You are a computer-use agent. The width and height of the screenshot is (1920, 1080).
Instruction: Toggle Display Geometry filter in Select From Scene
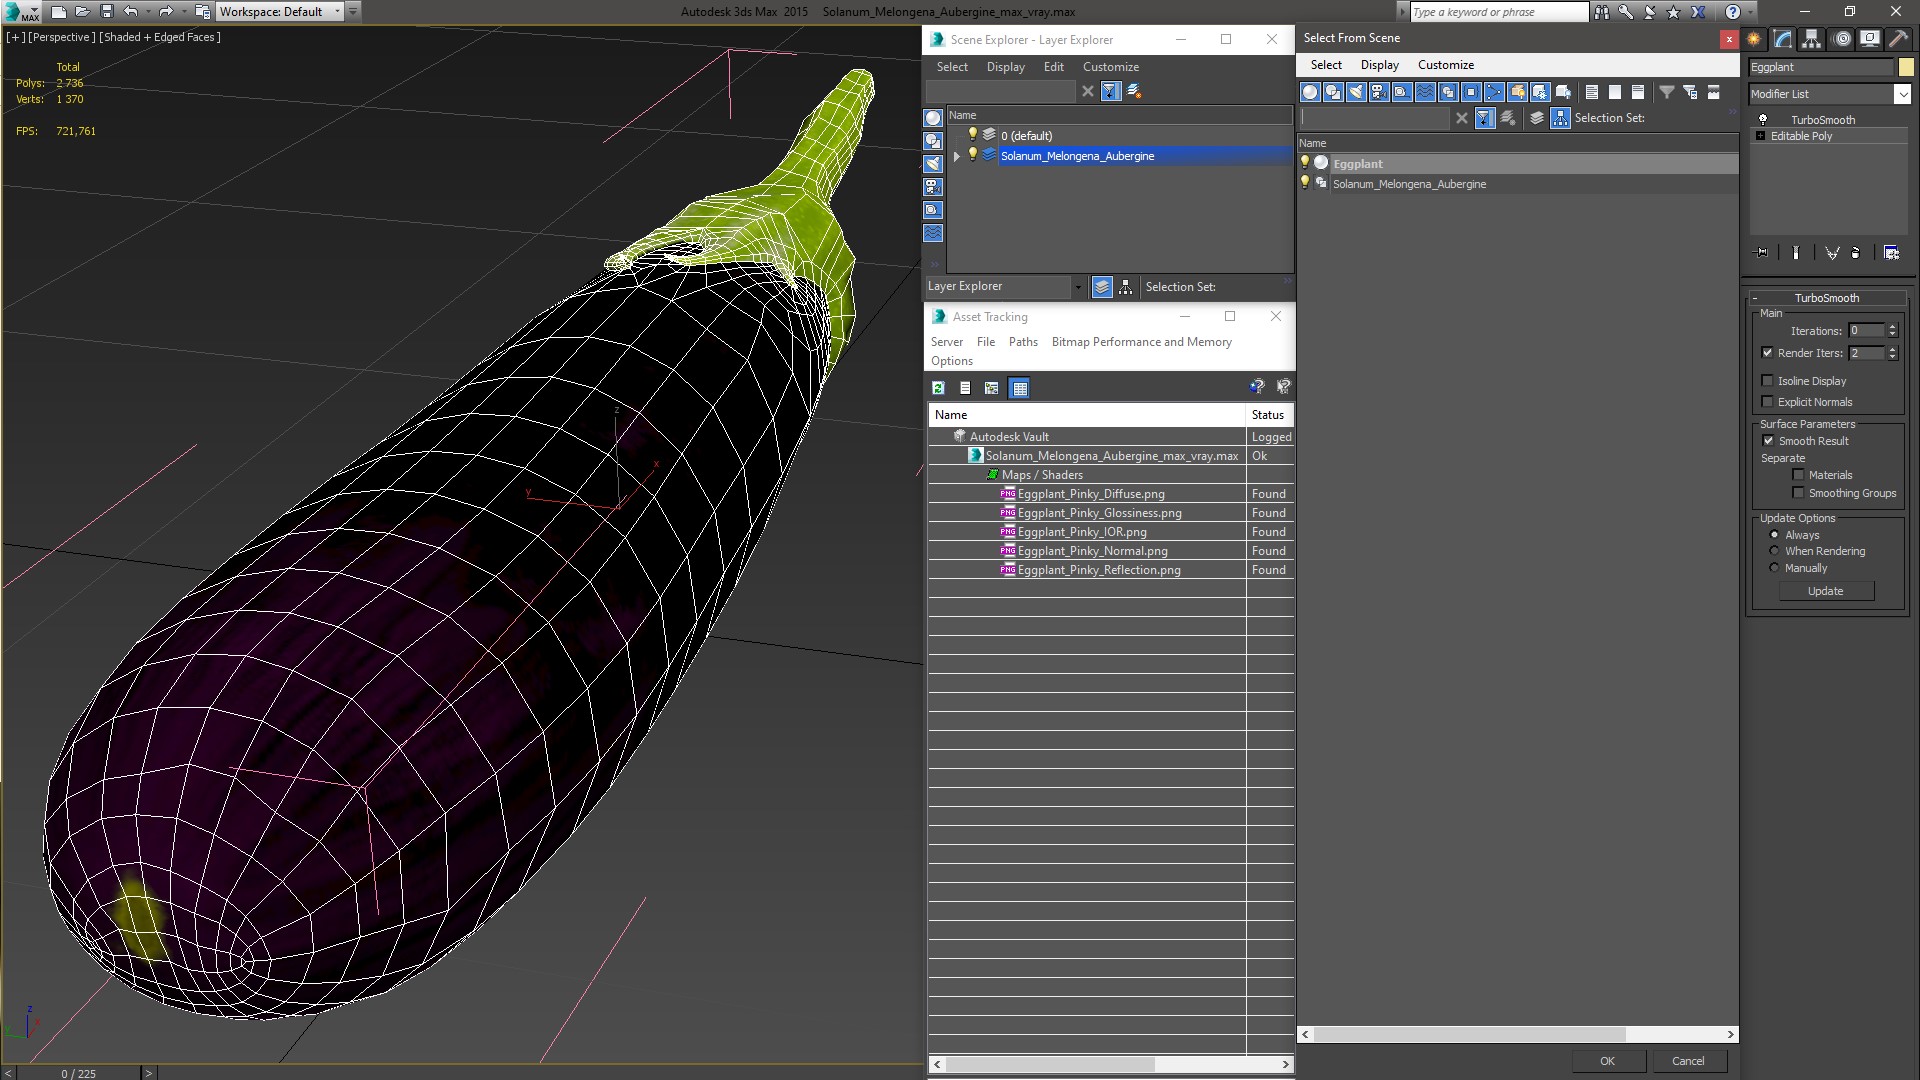tap(1310, 92)
